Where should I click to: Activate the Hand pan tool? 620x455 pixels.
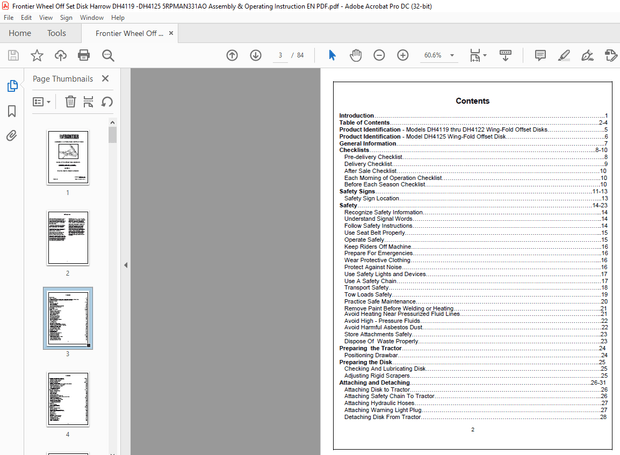(356, 55)
